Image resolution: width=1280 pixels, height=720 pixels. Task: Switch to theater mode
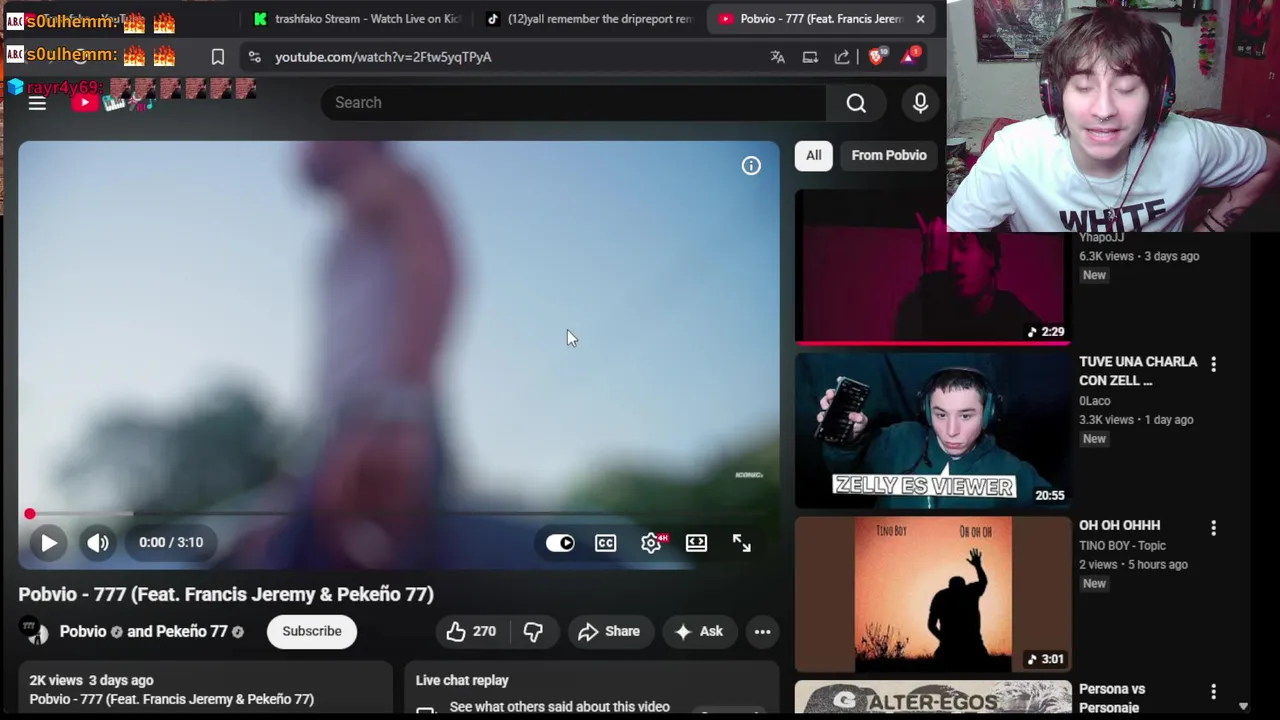click(696, 543)
